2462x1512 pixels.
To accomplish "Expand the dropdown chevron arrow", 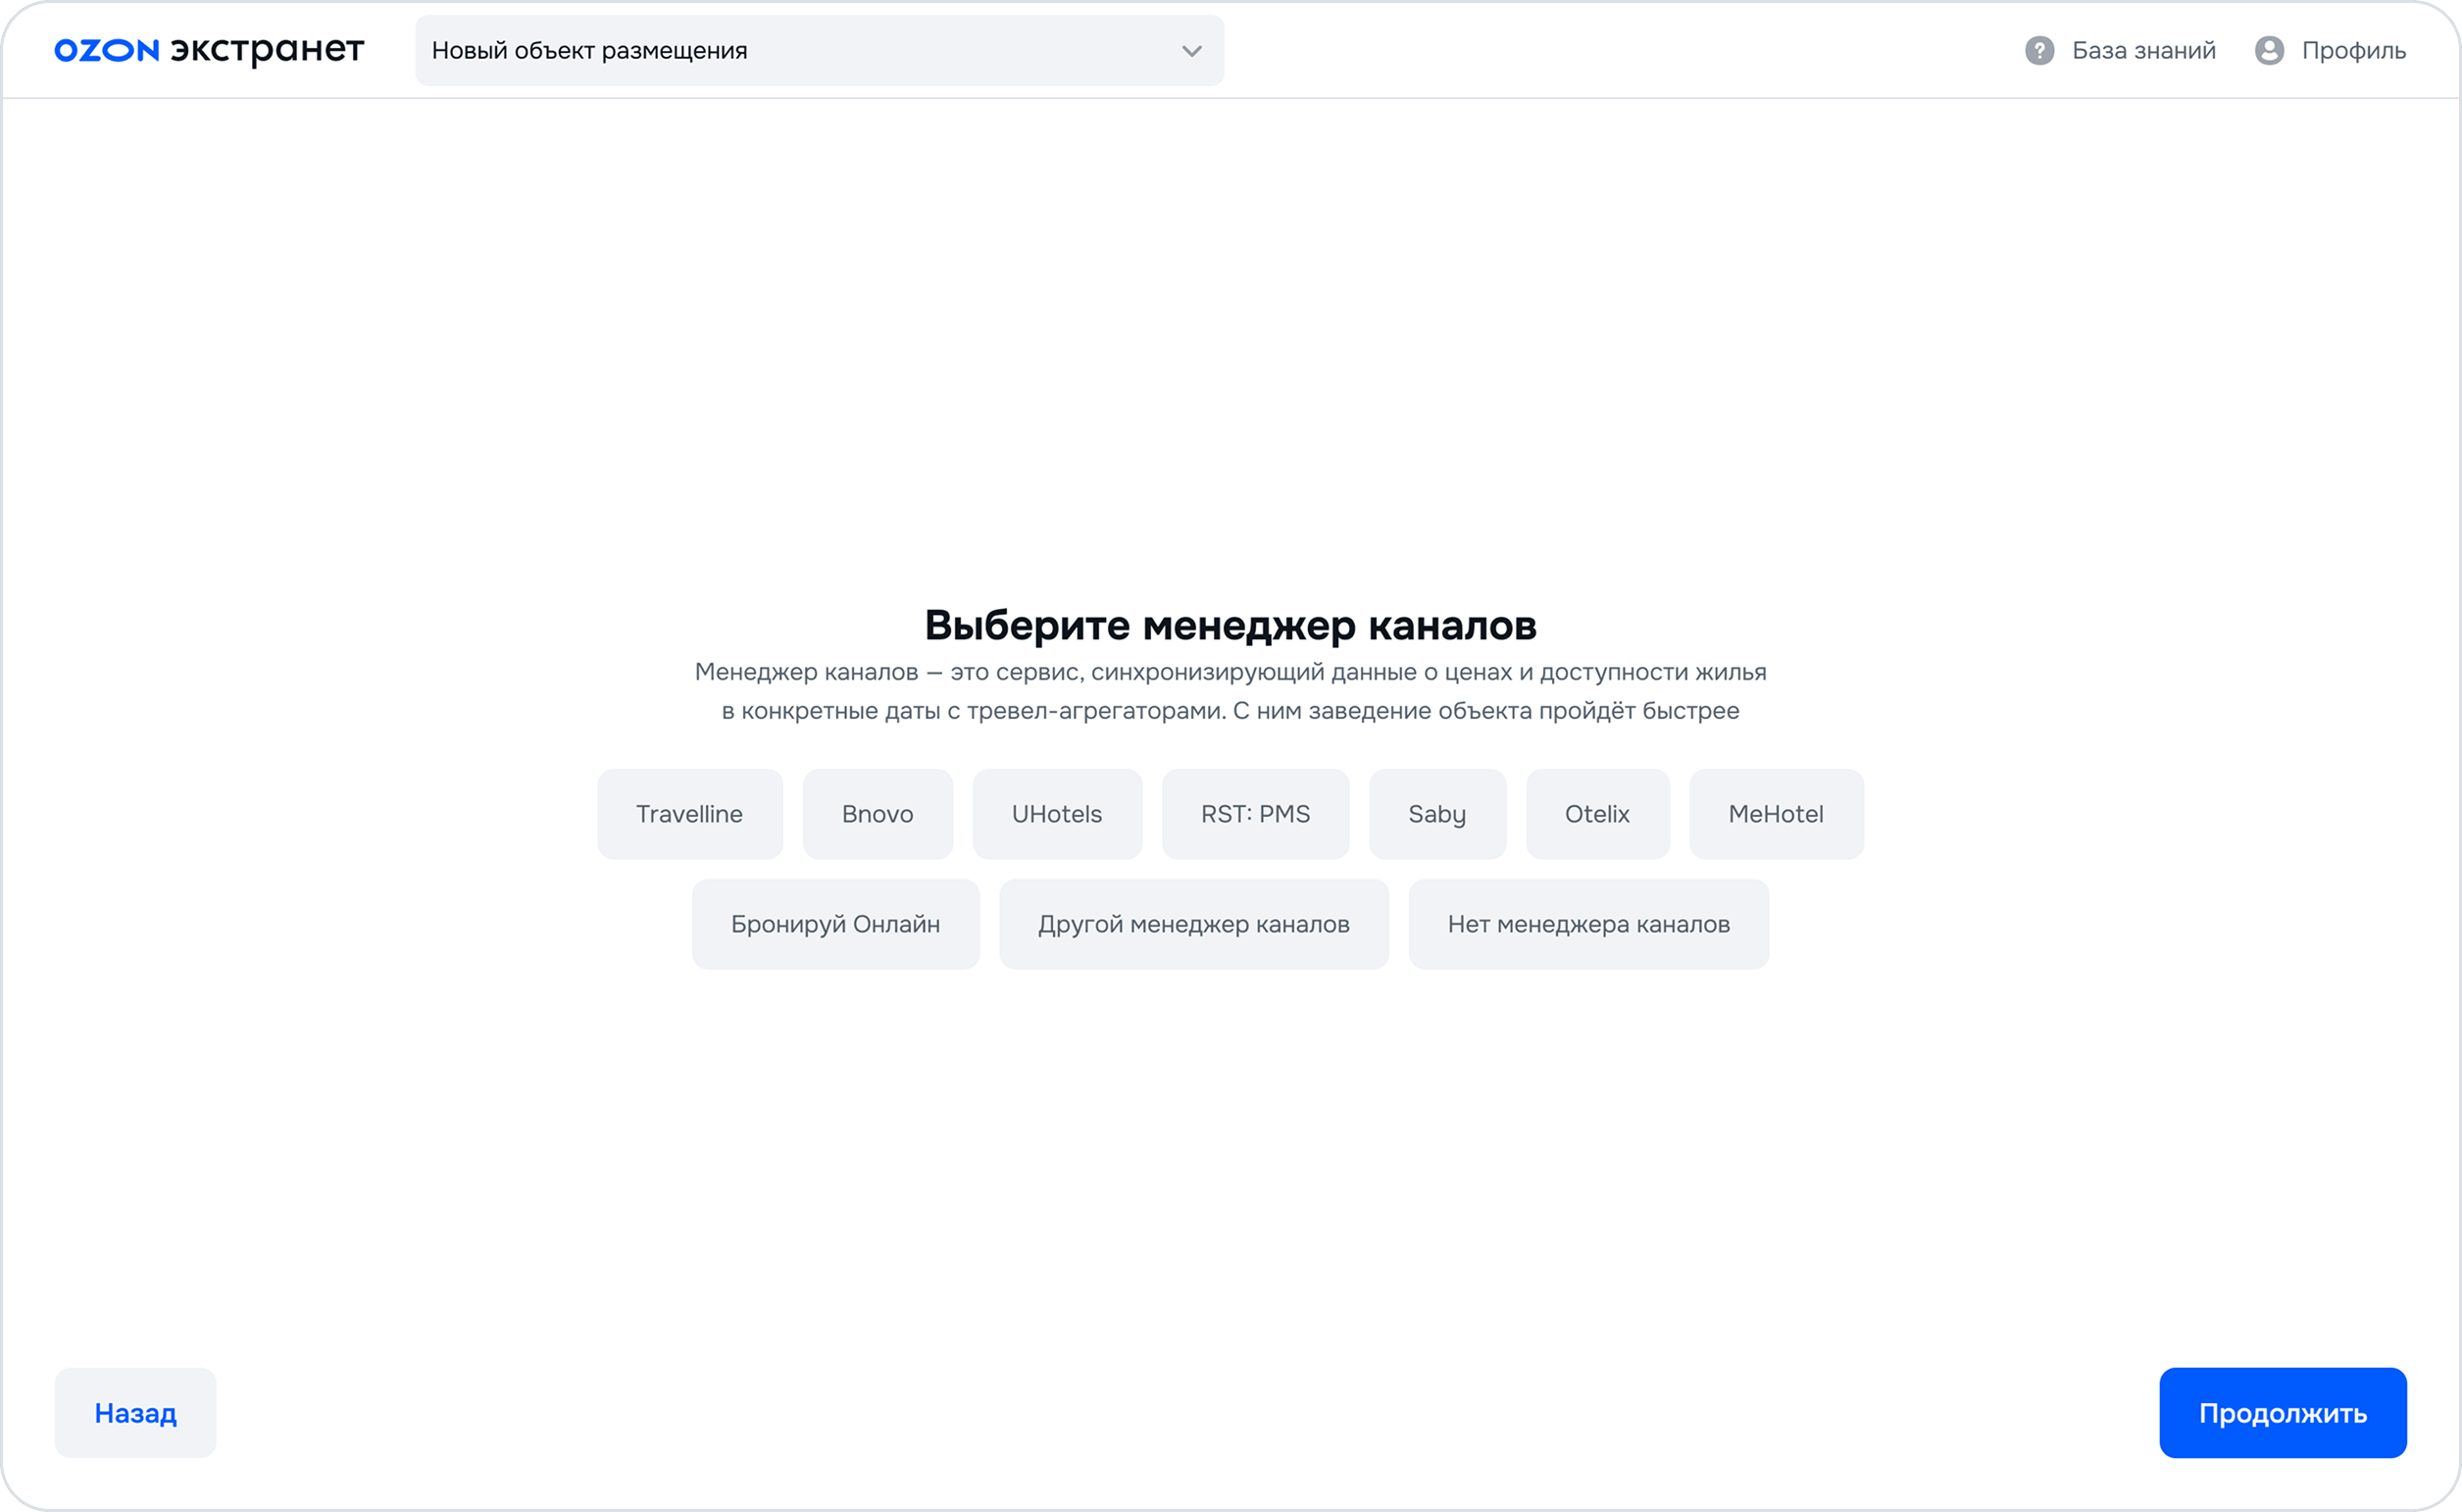I will [1191, 51].
